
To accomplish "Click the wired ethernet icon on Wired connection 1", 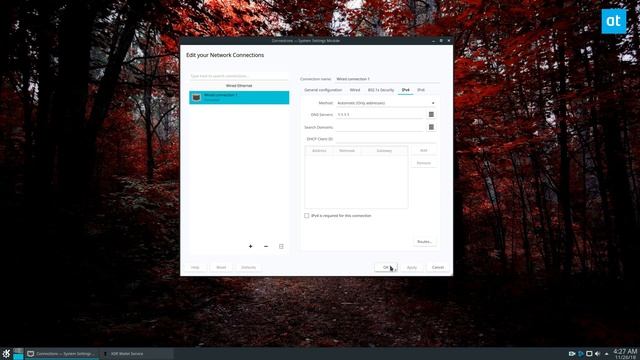I will tap(196, 97).
